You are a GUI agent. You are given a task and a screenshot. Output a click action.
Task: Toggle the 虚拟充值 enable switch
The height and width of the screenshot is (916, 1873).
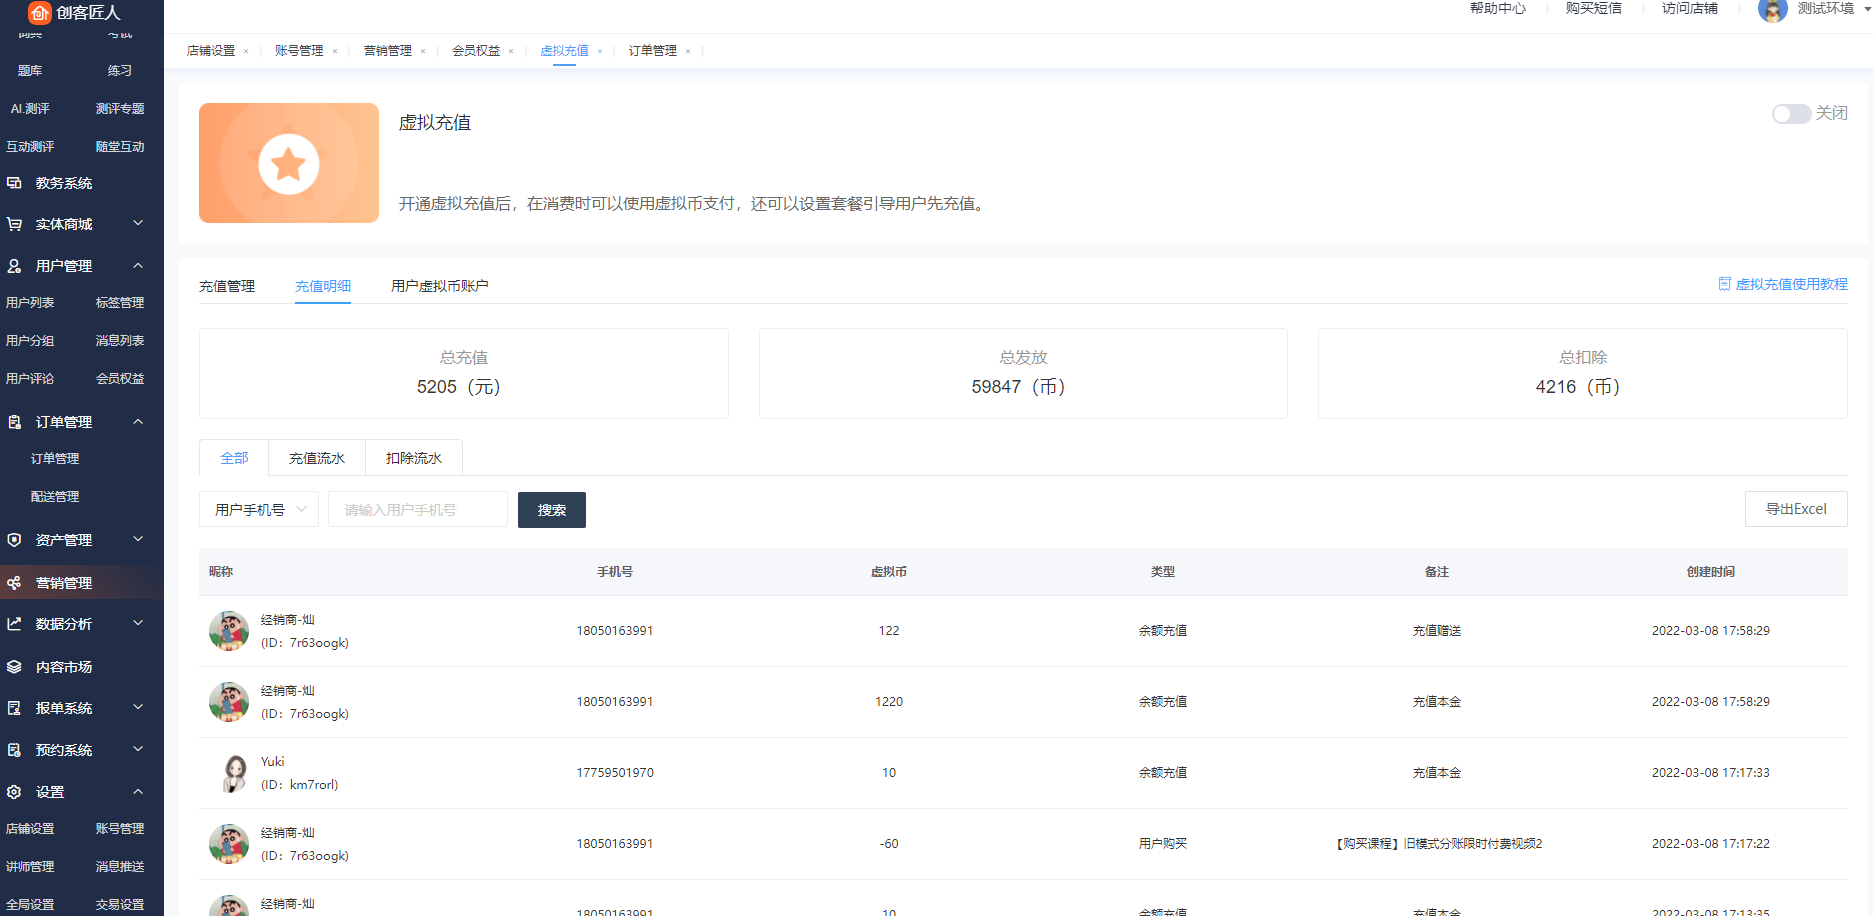point(1790,114)
